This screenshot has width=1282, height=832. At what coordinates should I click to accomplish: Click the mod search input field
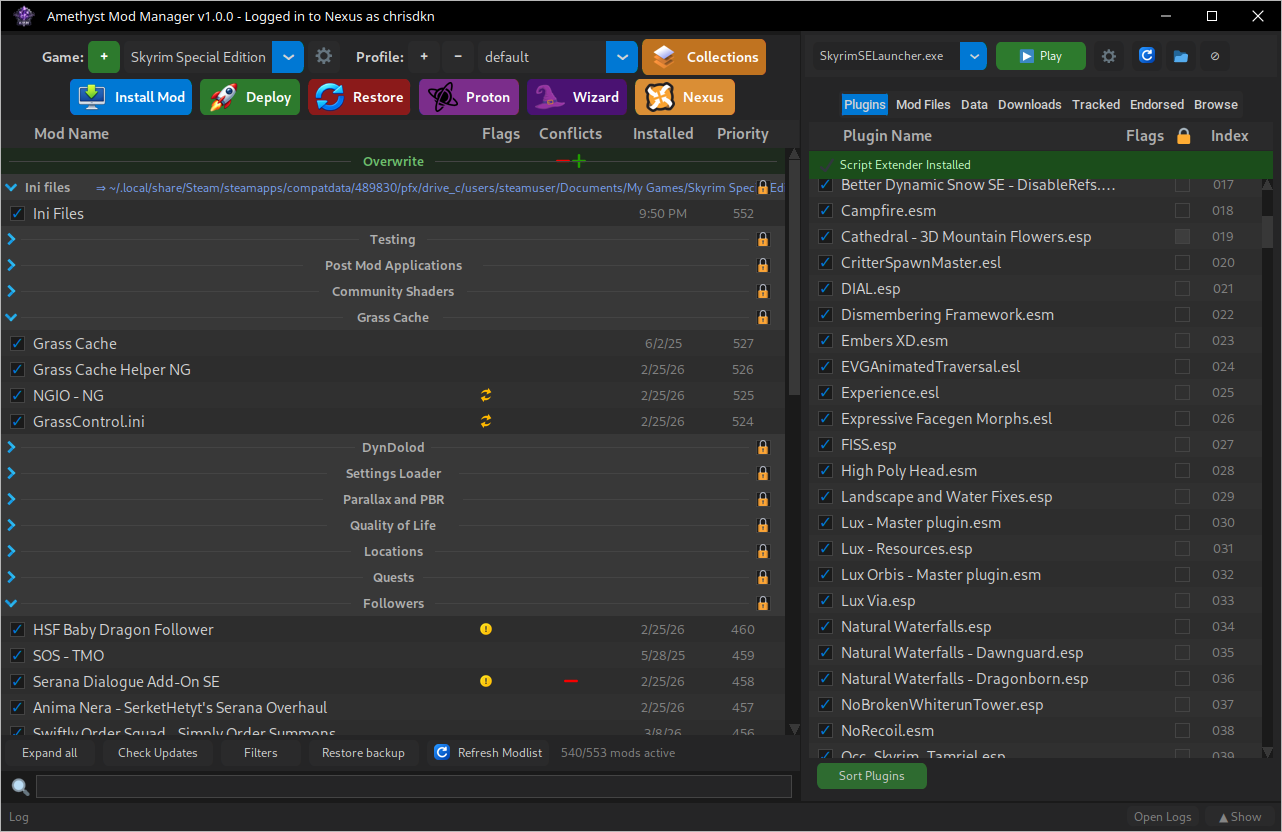pyautogui.click(x=414, y=786)
